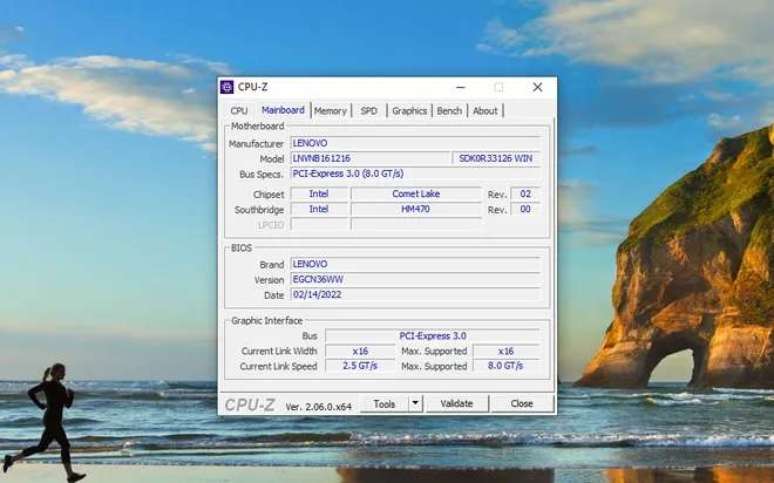Click the Comet Lake chipset field

pyautogui.click(x=416, y=194)
